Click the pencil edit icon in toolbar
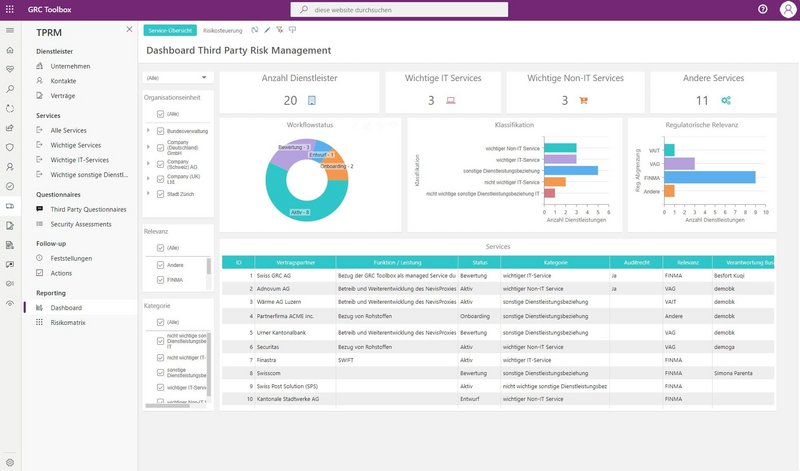Viewport: 800px width, 471px height. [267, 30]
